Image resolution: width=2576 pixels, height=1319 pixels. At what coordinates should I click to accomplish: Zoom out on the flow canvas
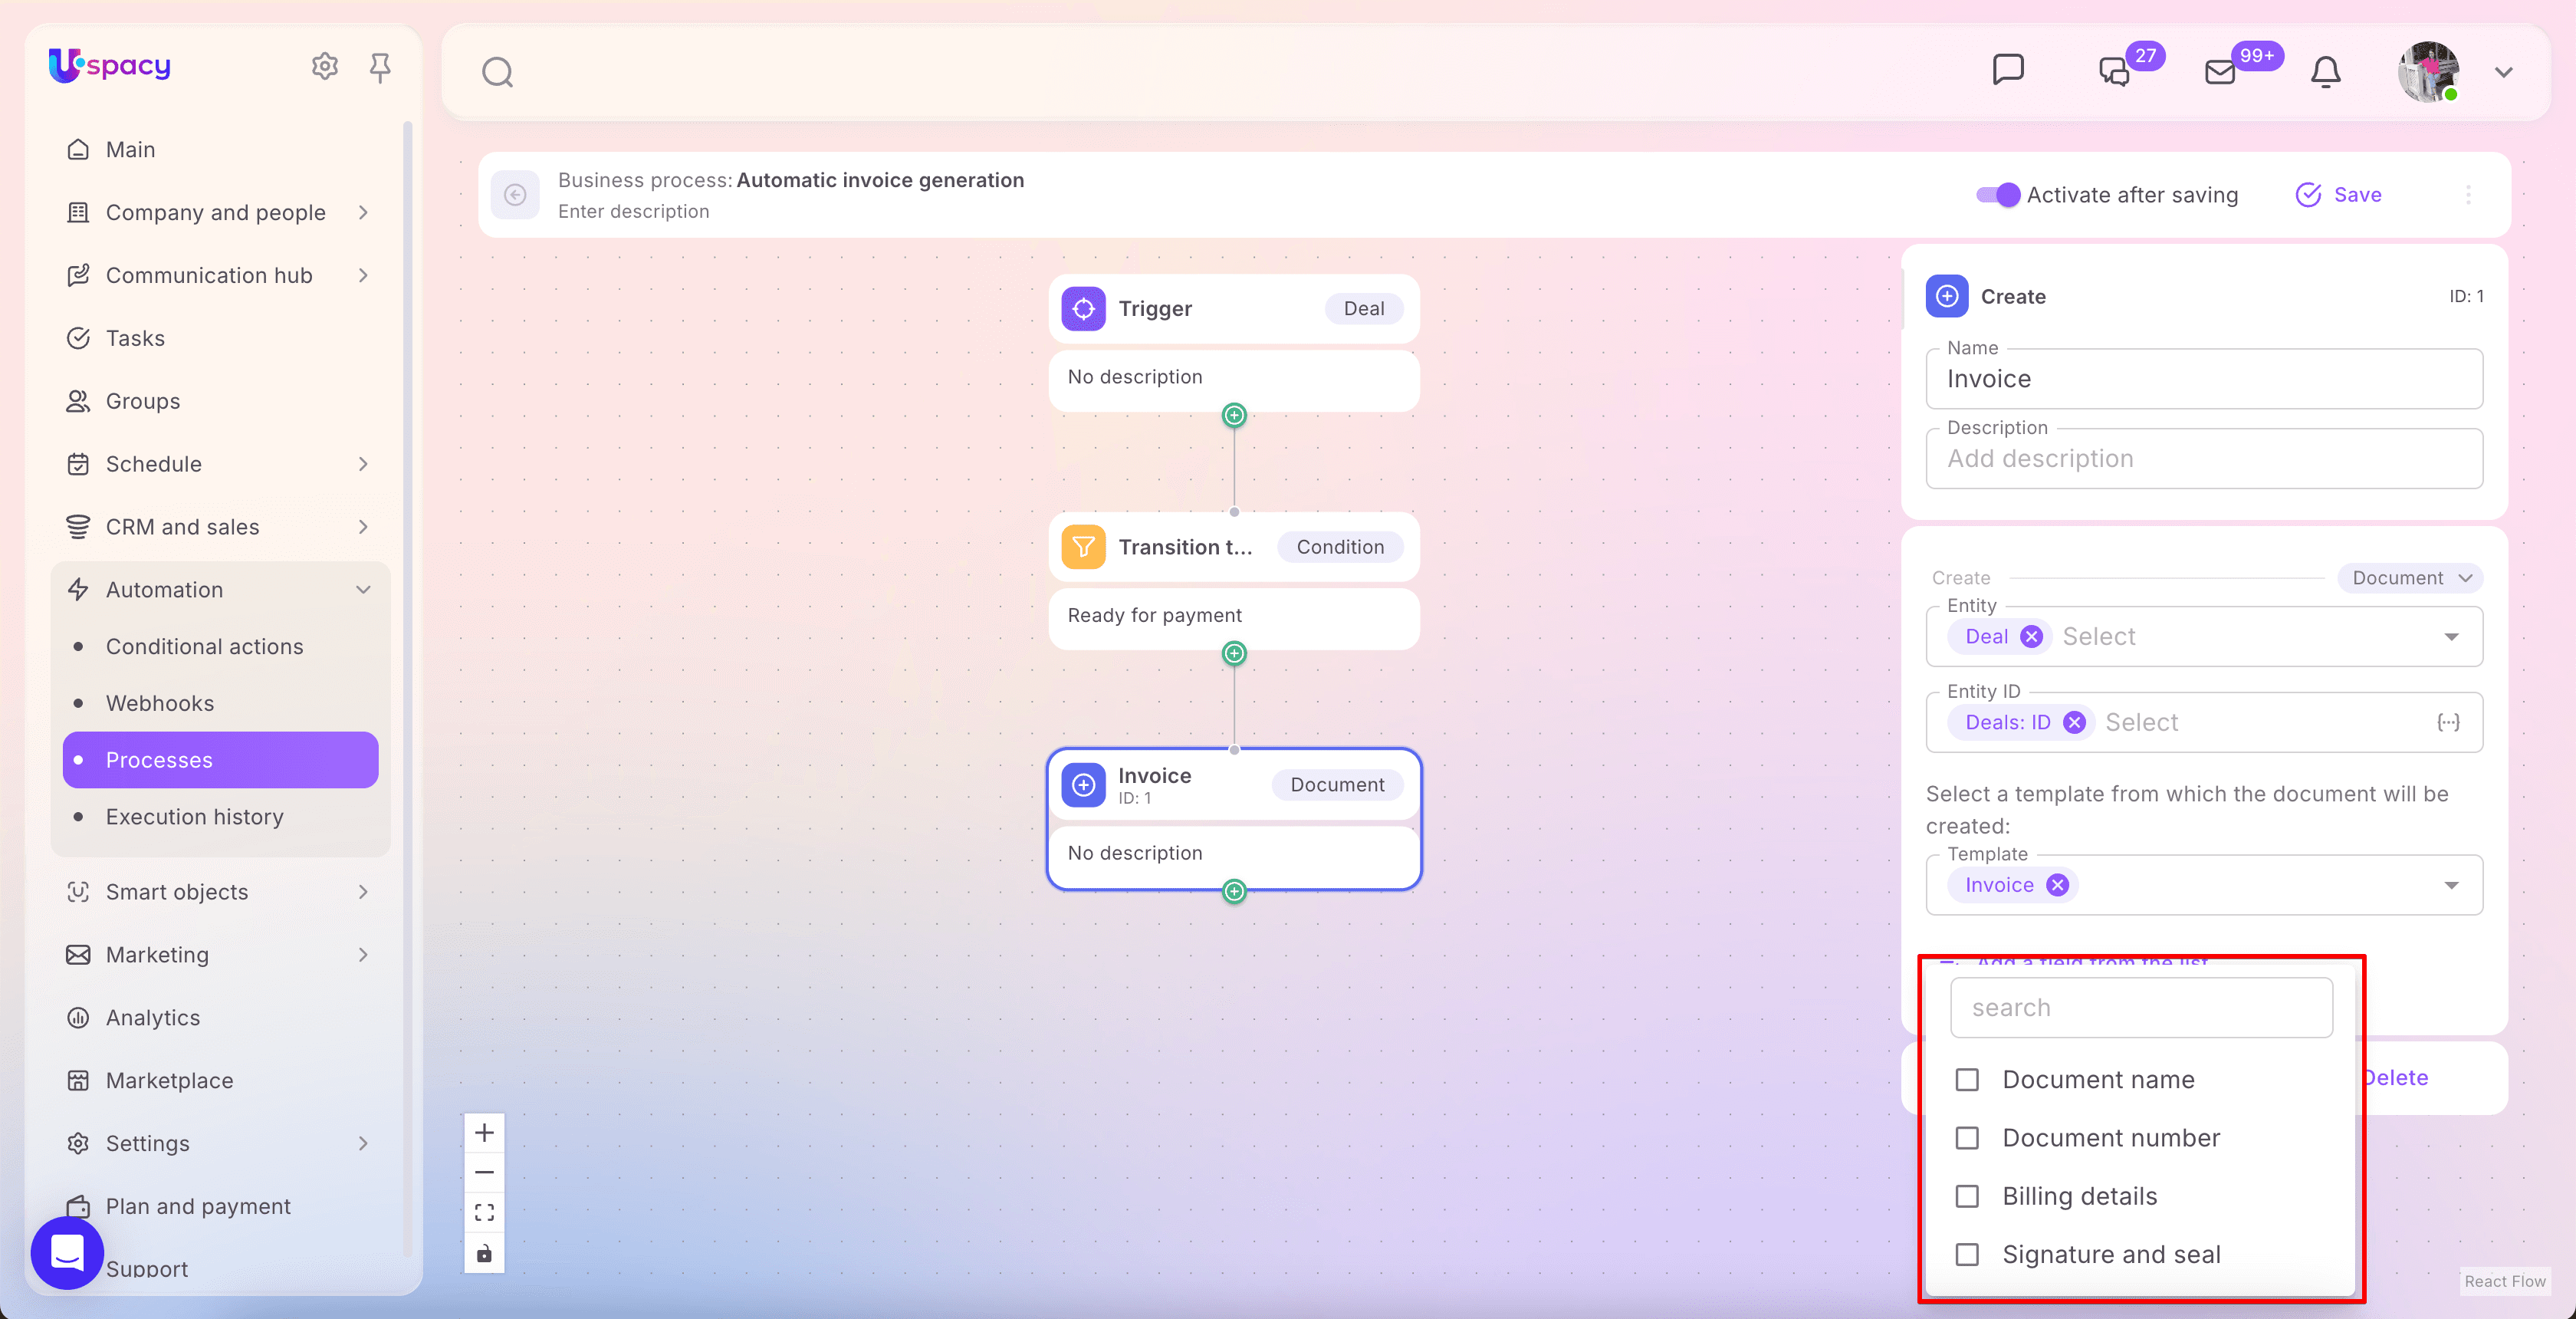point(484,1172)
